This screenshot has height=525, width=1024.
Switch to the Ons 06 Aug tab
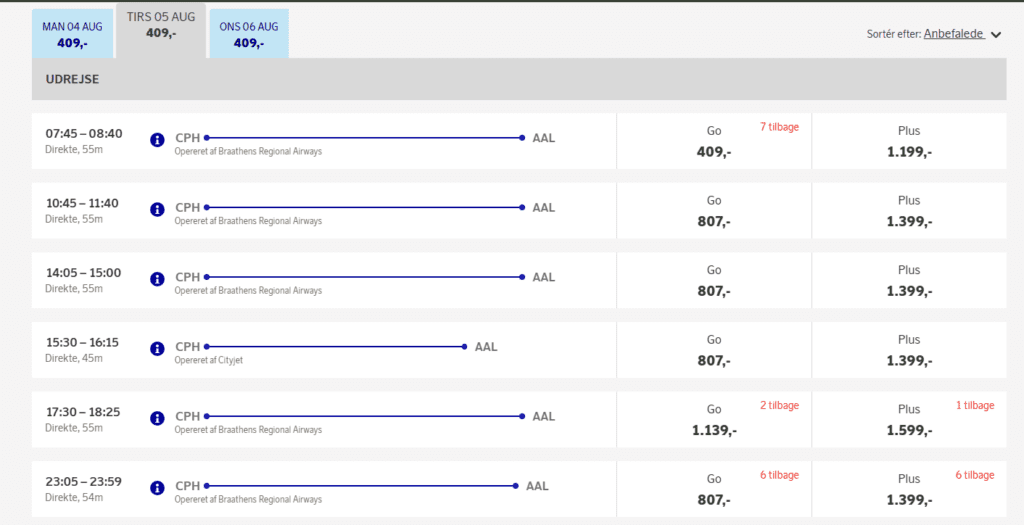pyautogui.click(x=249, y=34)
